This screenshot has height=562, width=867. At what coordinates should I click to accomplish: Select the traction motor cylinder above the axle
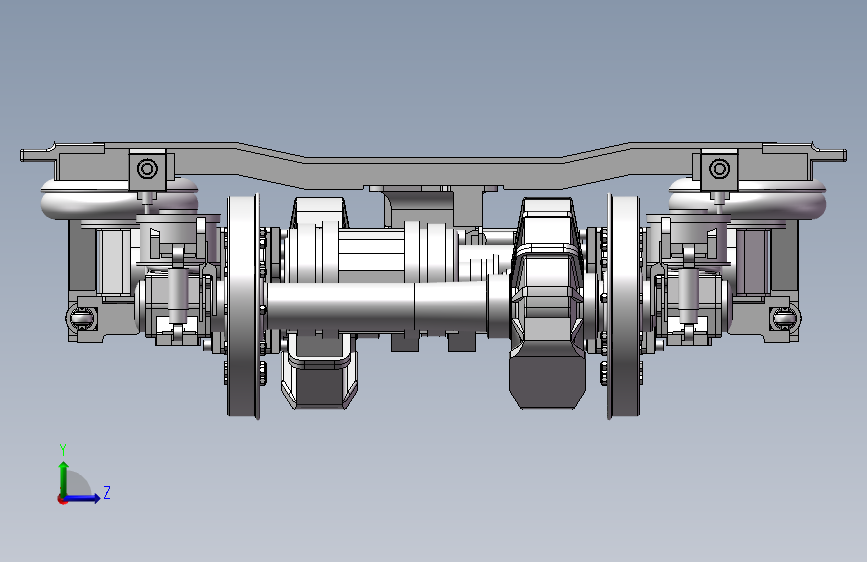coord(370,252)
